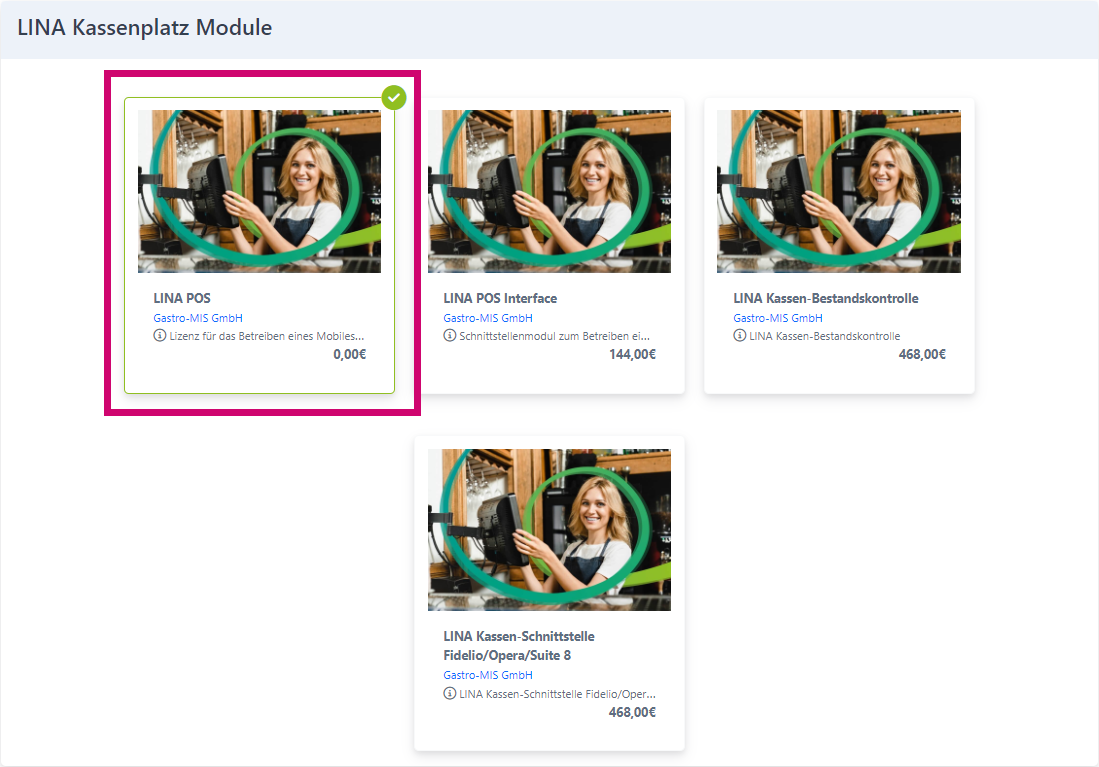Click the LINA POS title
Screen dimensions: 1099x767
182,298
